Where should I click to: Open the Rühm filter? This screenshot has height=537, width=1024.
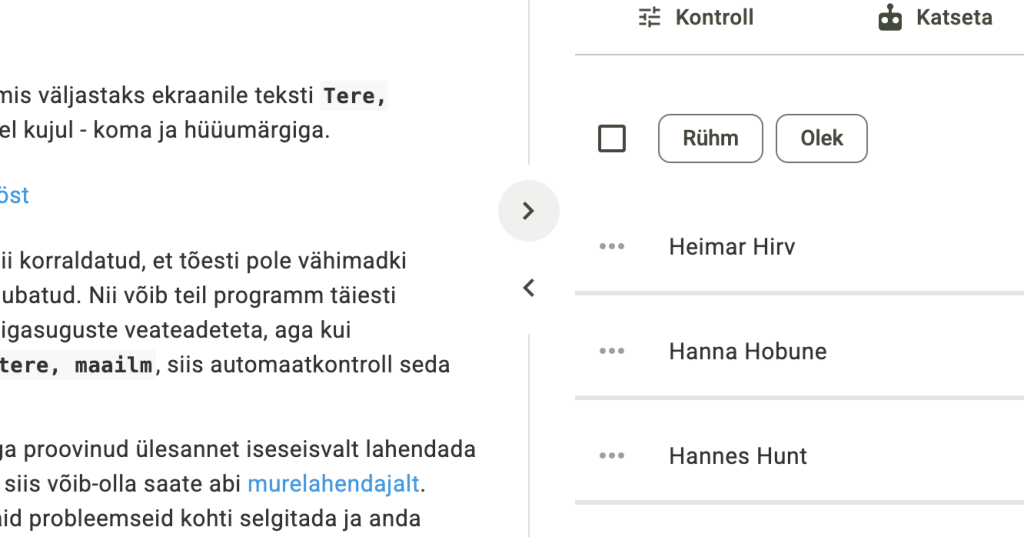coord(710,138)
